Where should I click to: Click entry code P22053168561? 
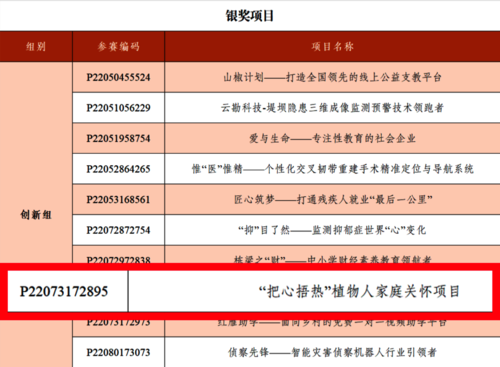118,199
